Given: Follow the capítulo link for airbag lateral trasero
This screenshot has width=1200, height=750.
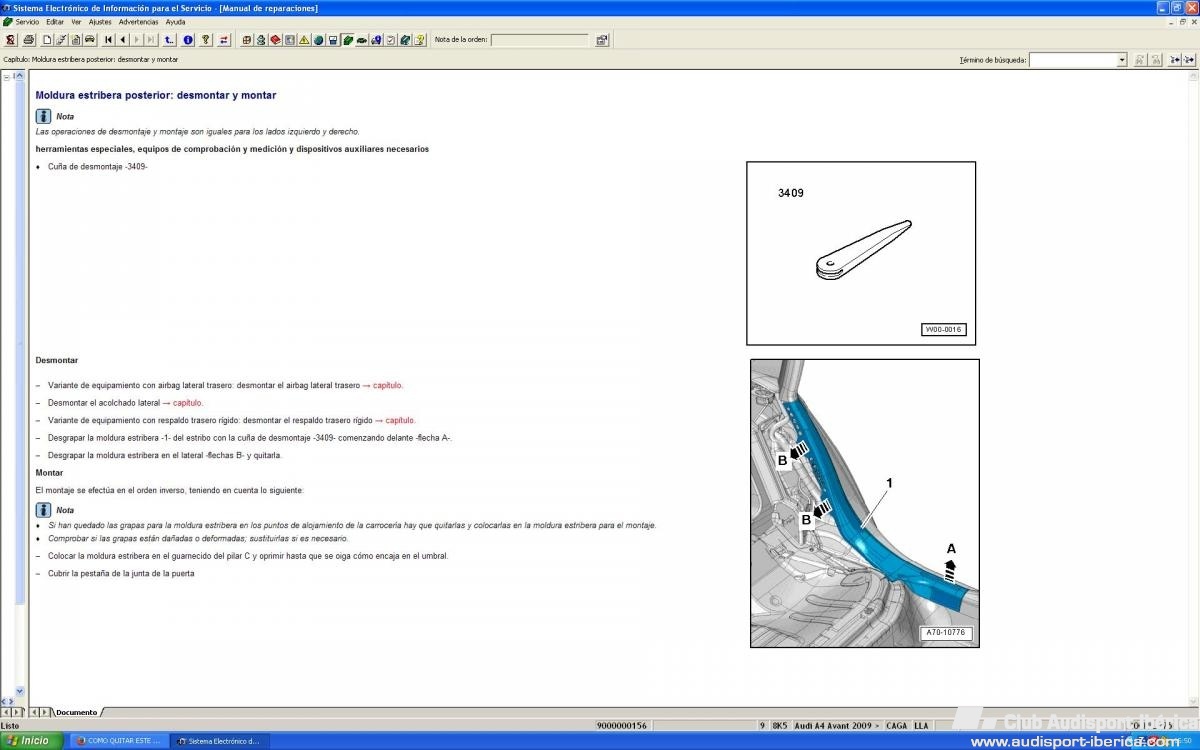Looking at the screenshot, I should [x=388, y=385].
